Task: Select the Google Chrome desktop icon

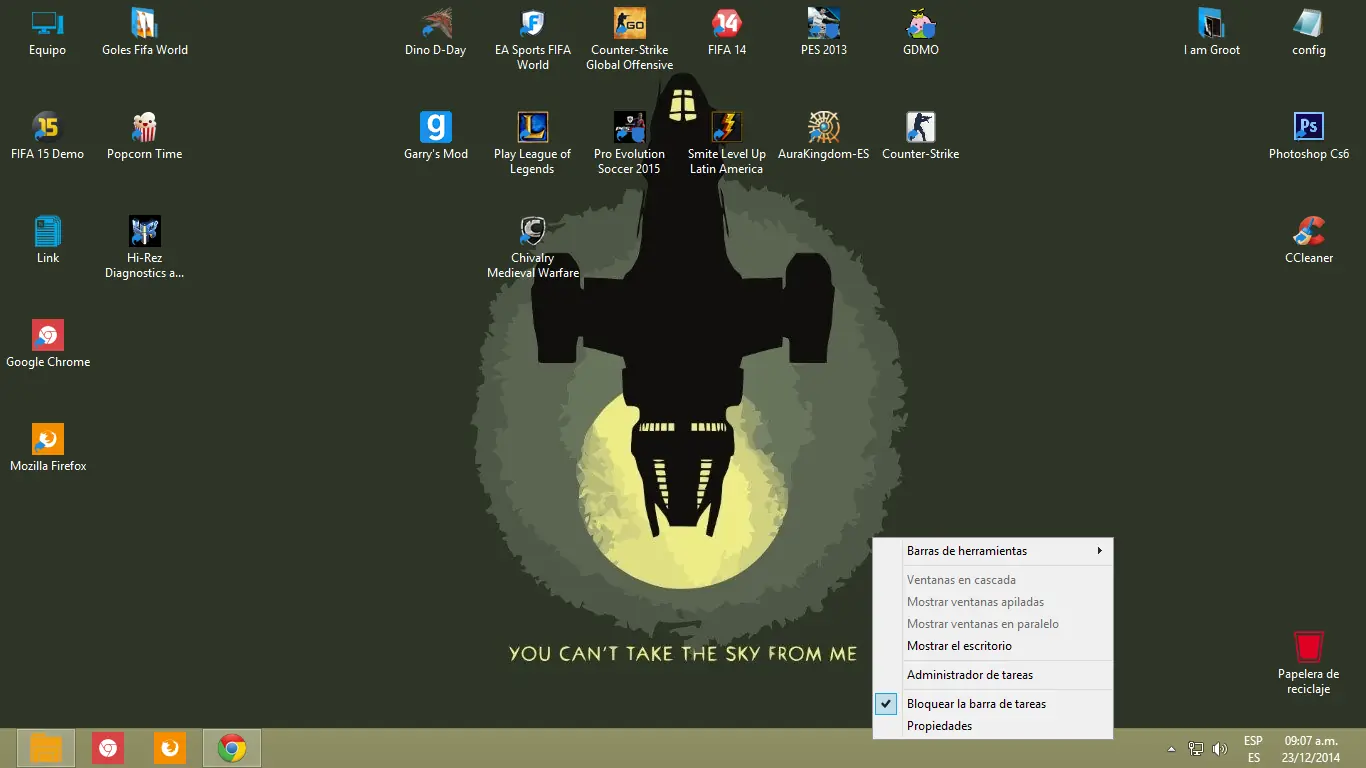Action: click(x=48, y=345)
